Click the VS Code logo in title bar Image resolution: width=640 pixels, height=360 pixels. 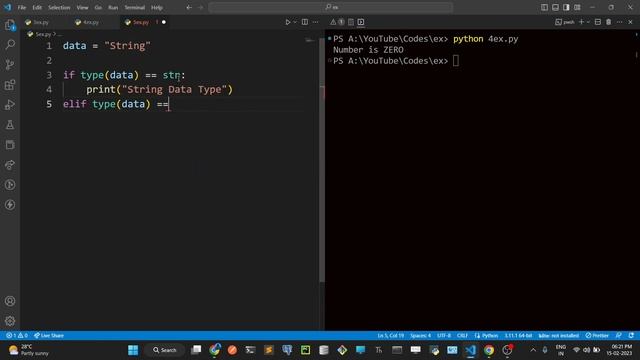[x=8, y=7]
